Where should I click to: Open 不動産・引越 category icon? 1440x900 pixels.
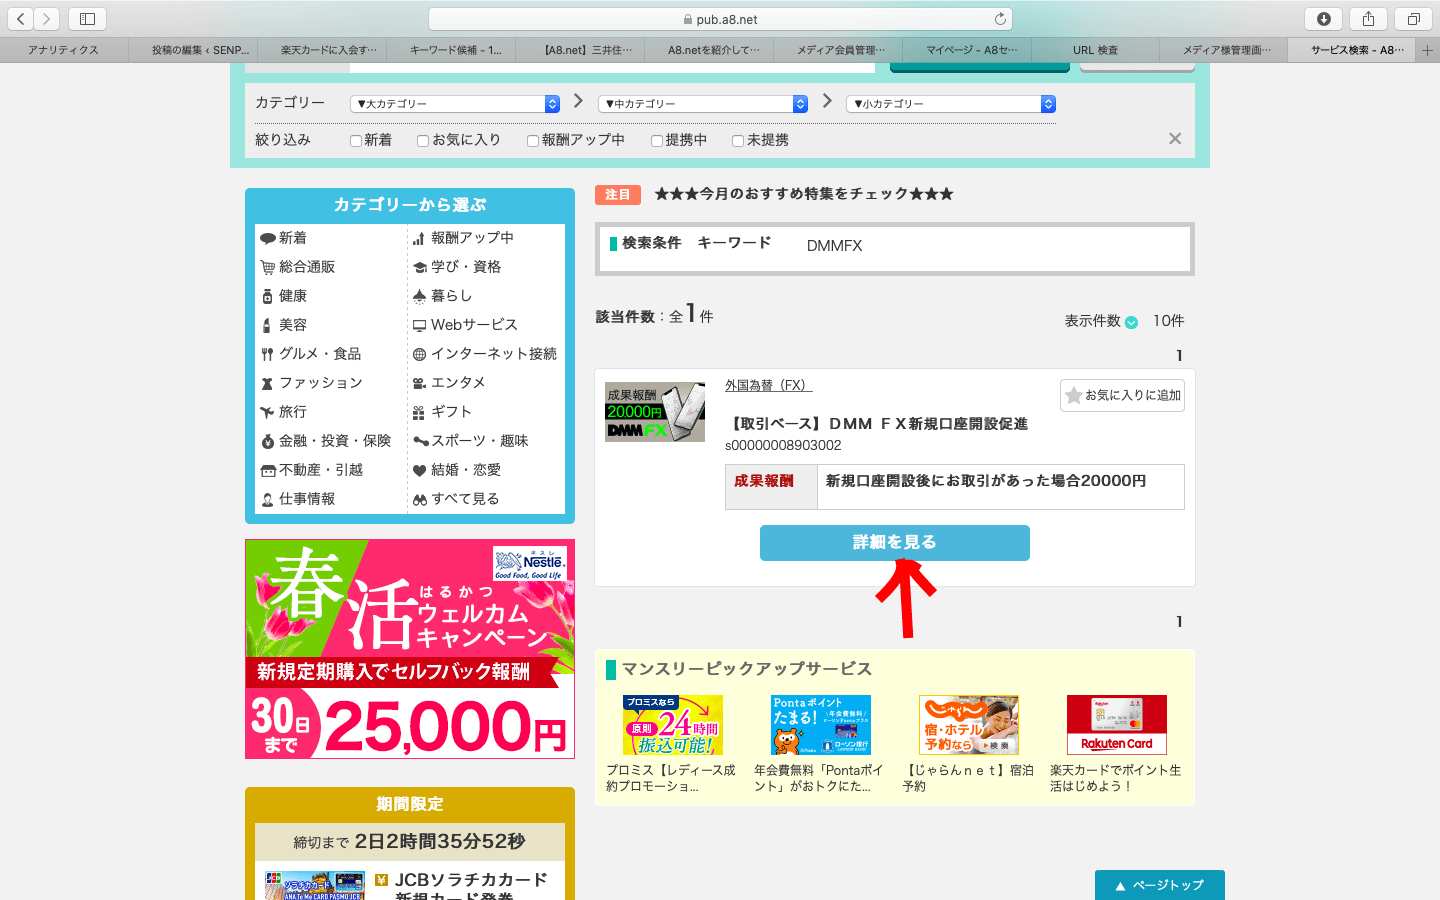point(312,470)
